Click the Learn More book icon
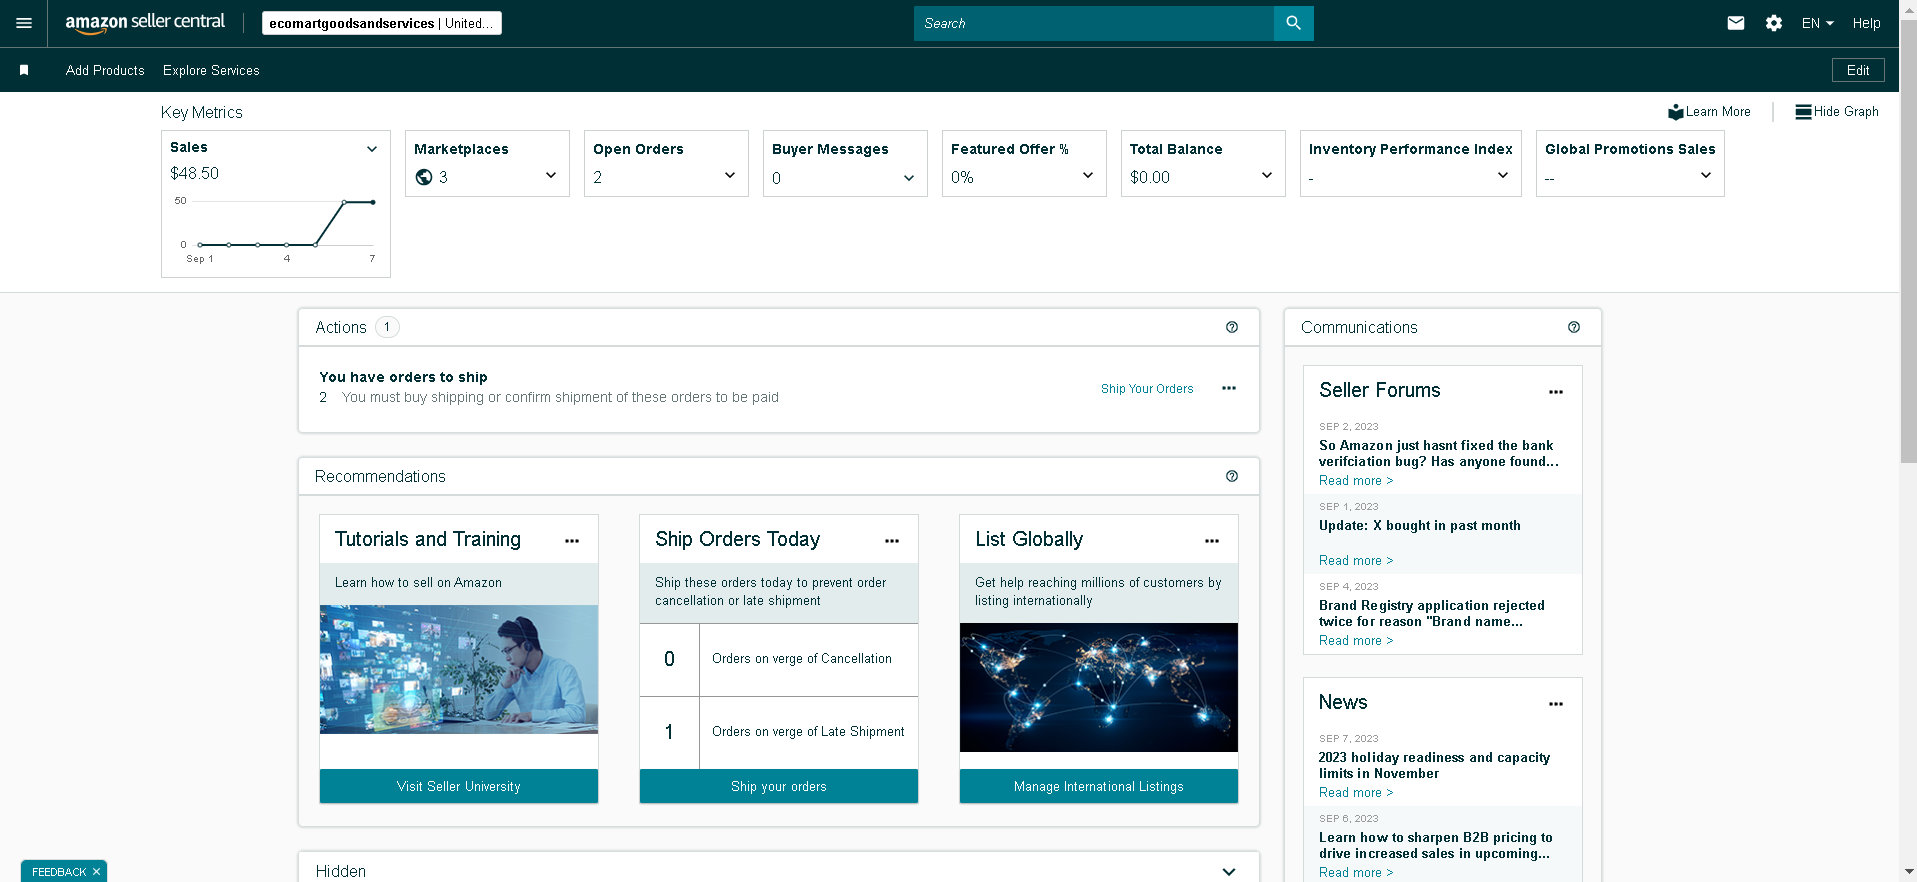 (x=1676, y=112)
